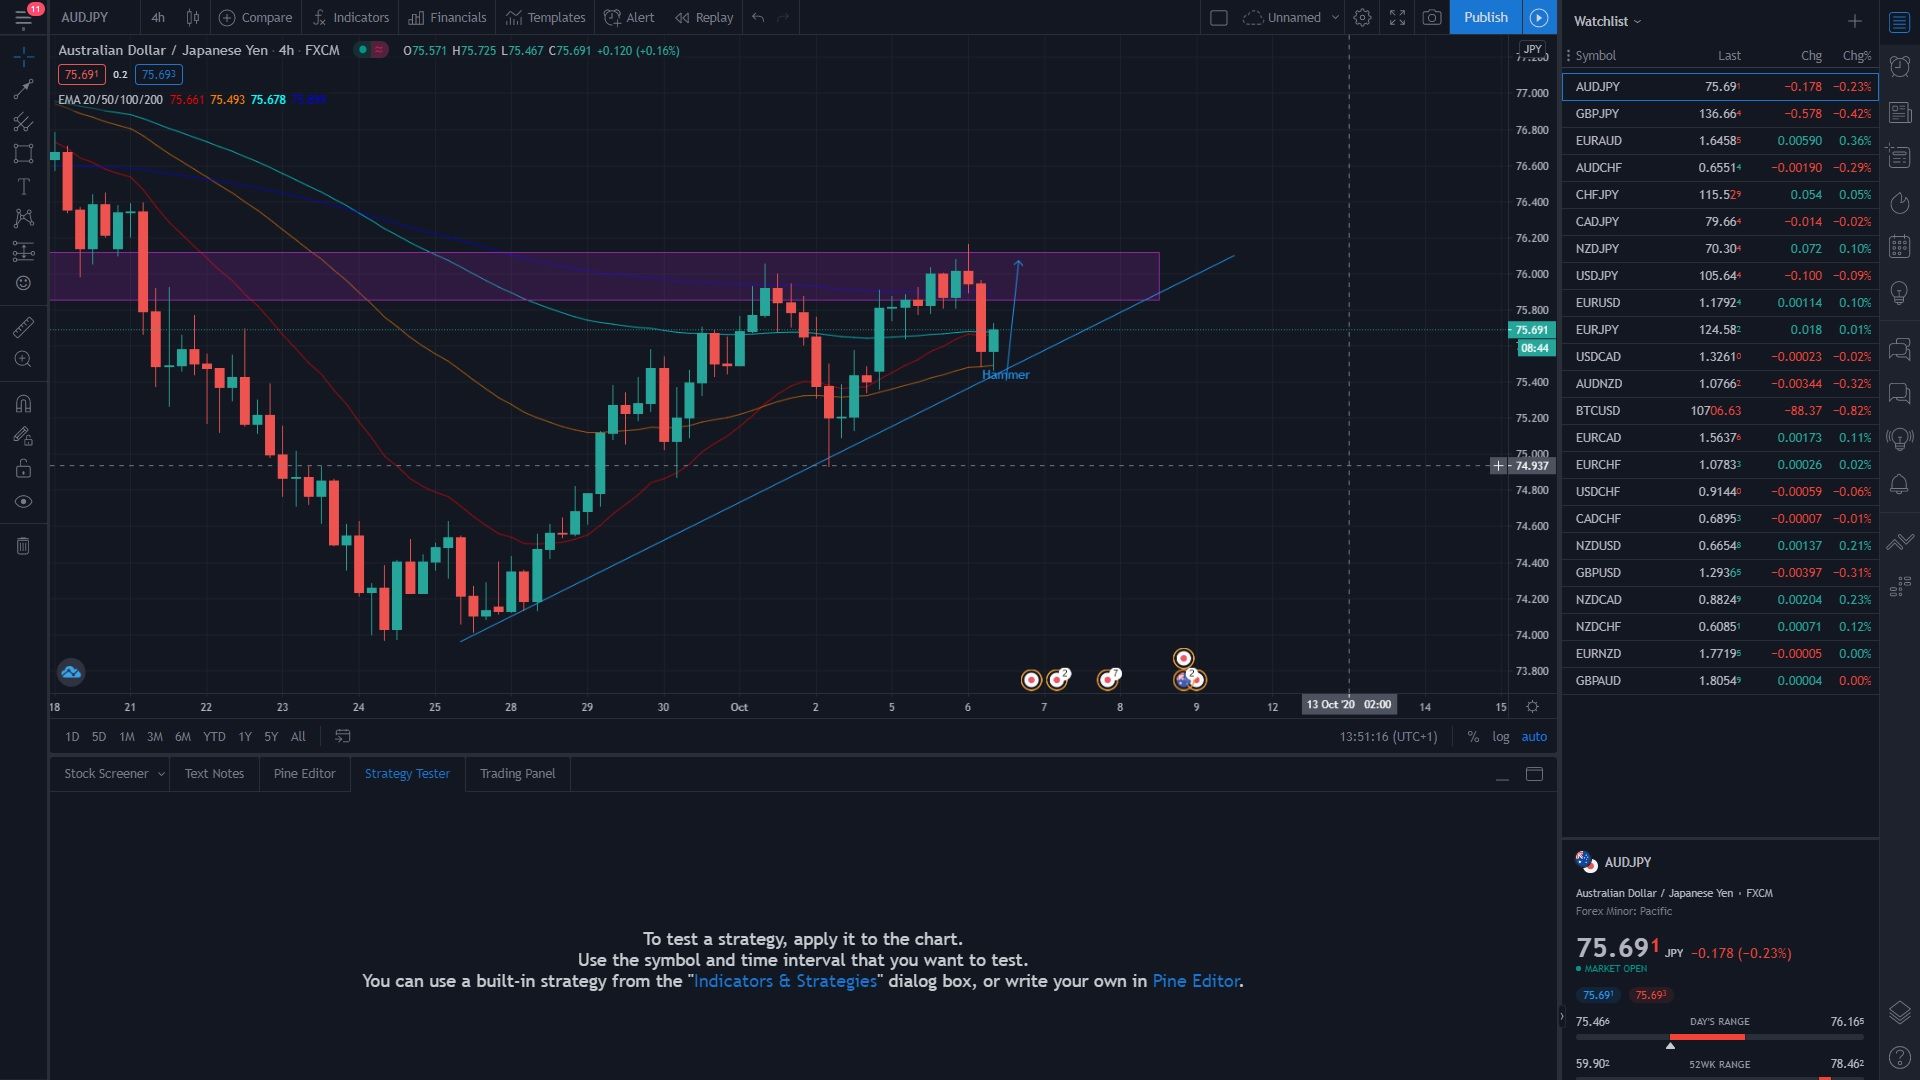Select BTCUSD in the watchlist
This screenshot has width=1920, height=1080.
[1720, 411]
